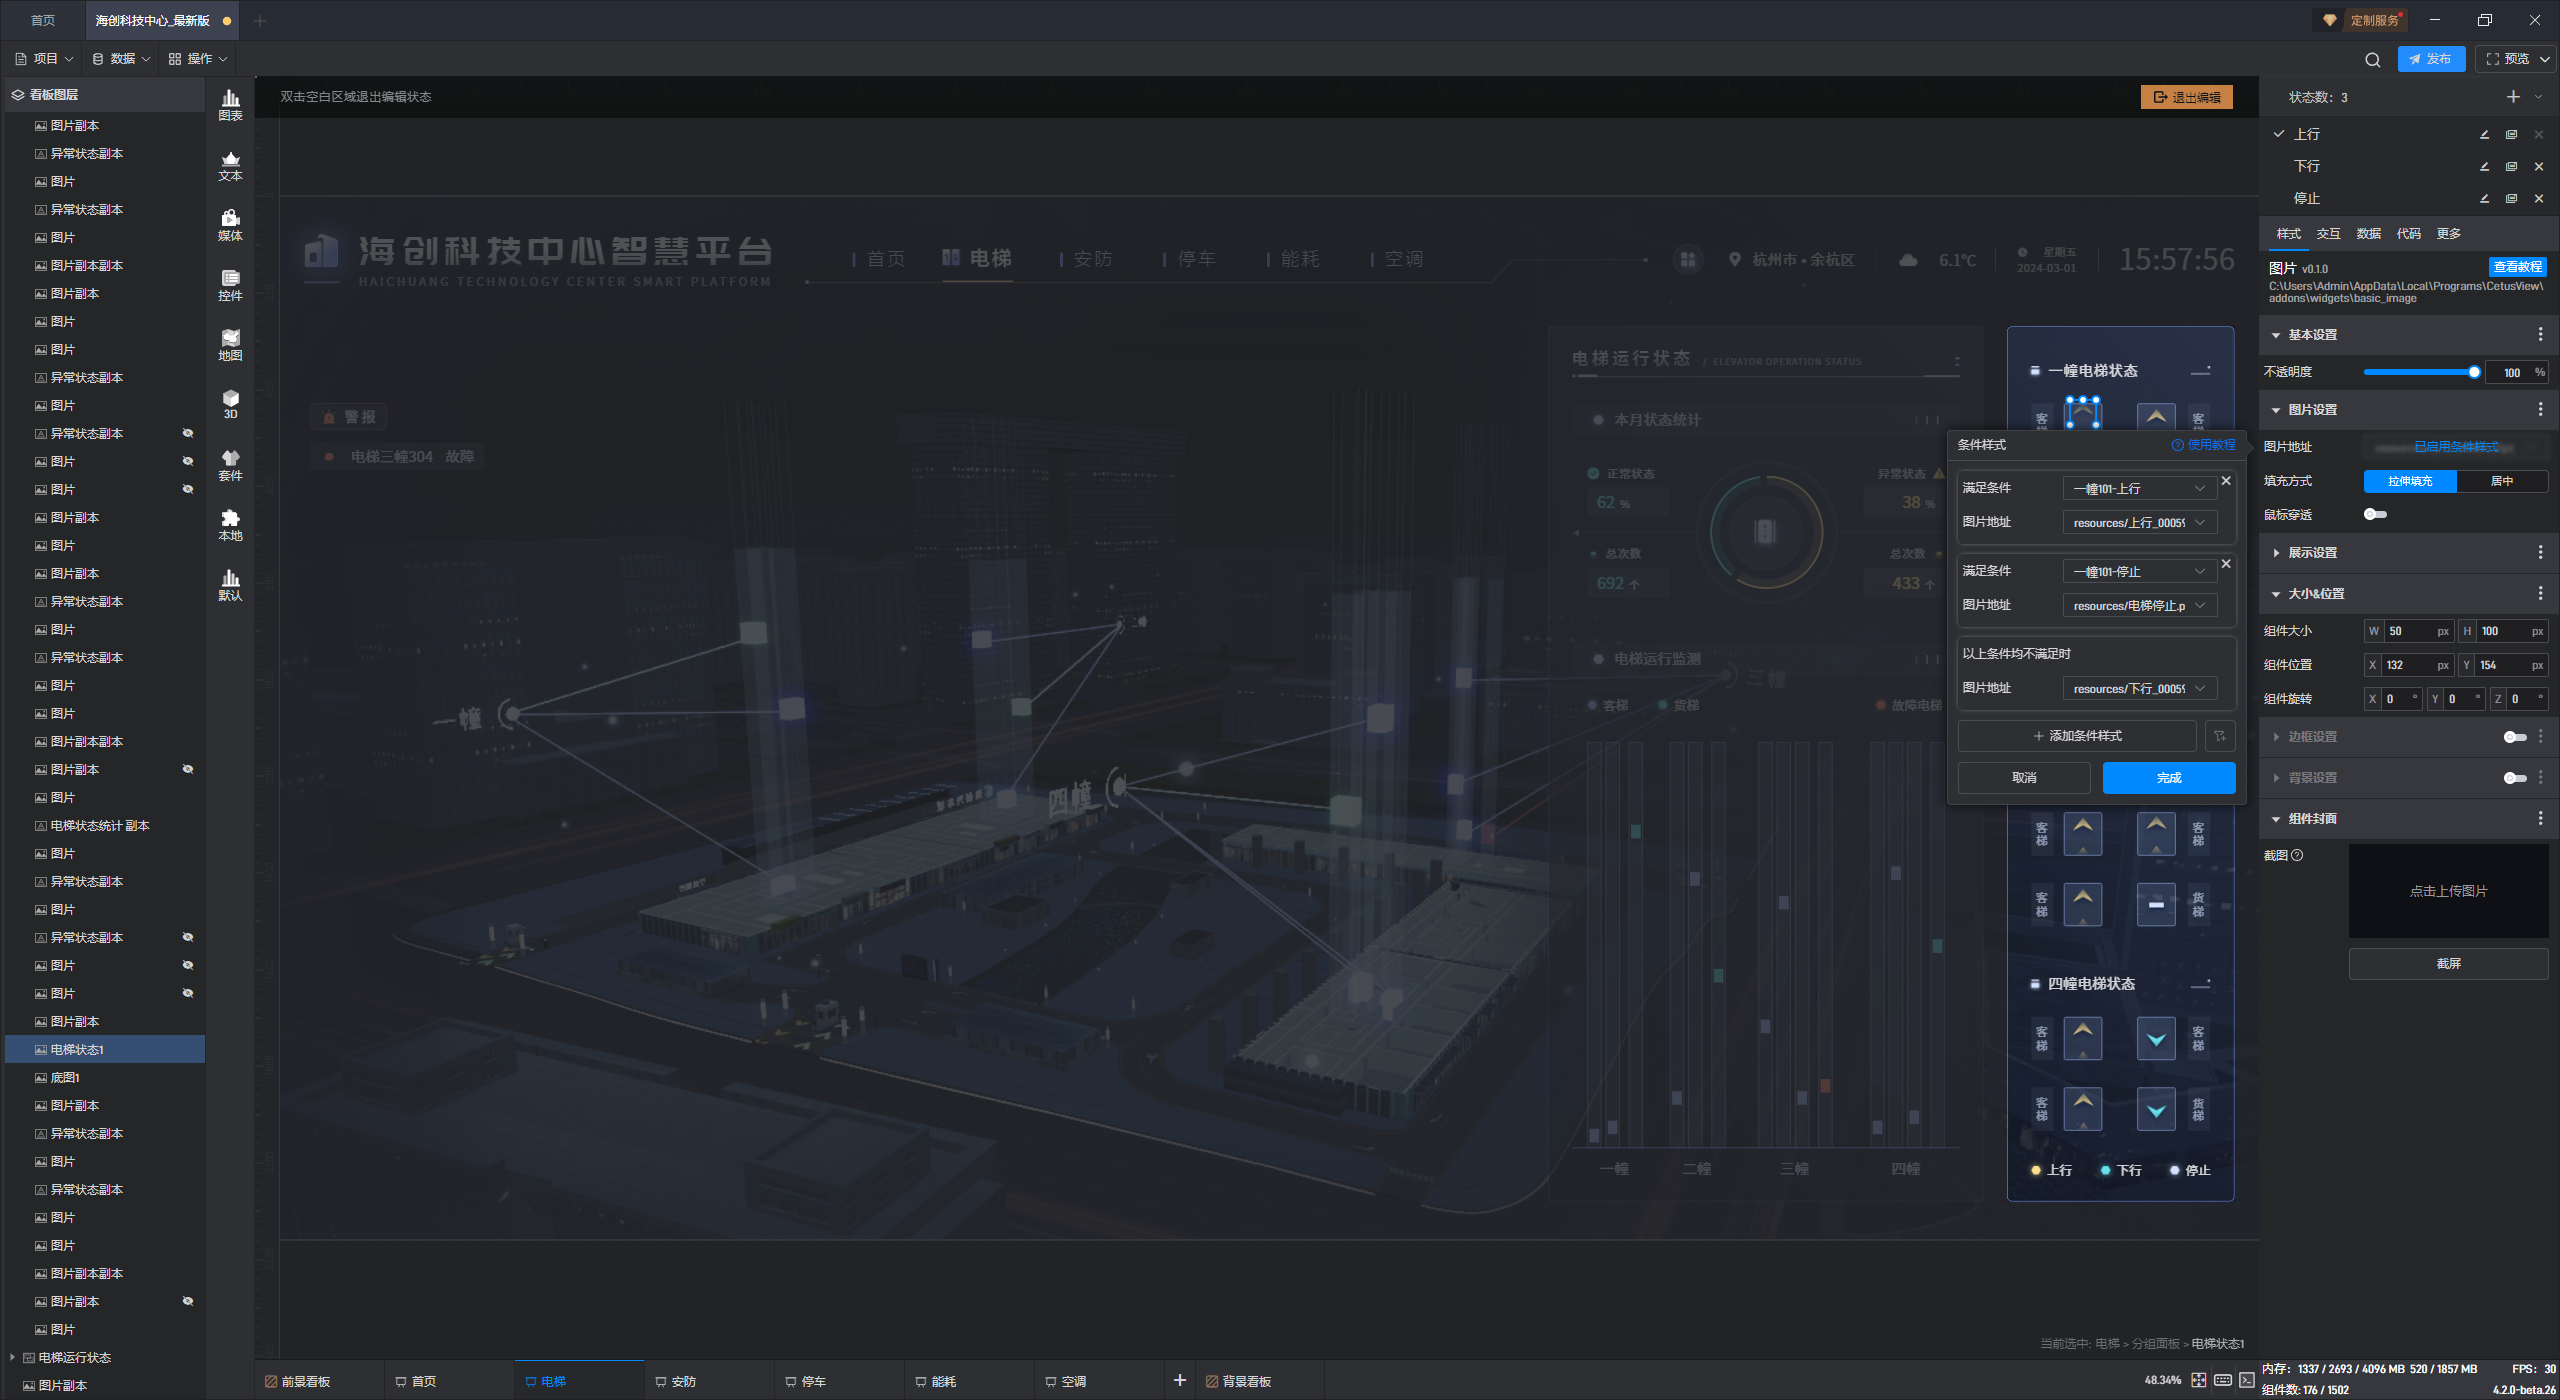Click the 退出编辑 button
The width and height of the screenshot is (2560, 1400).
click(2186, 97)
